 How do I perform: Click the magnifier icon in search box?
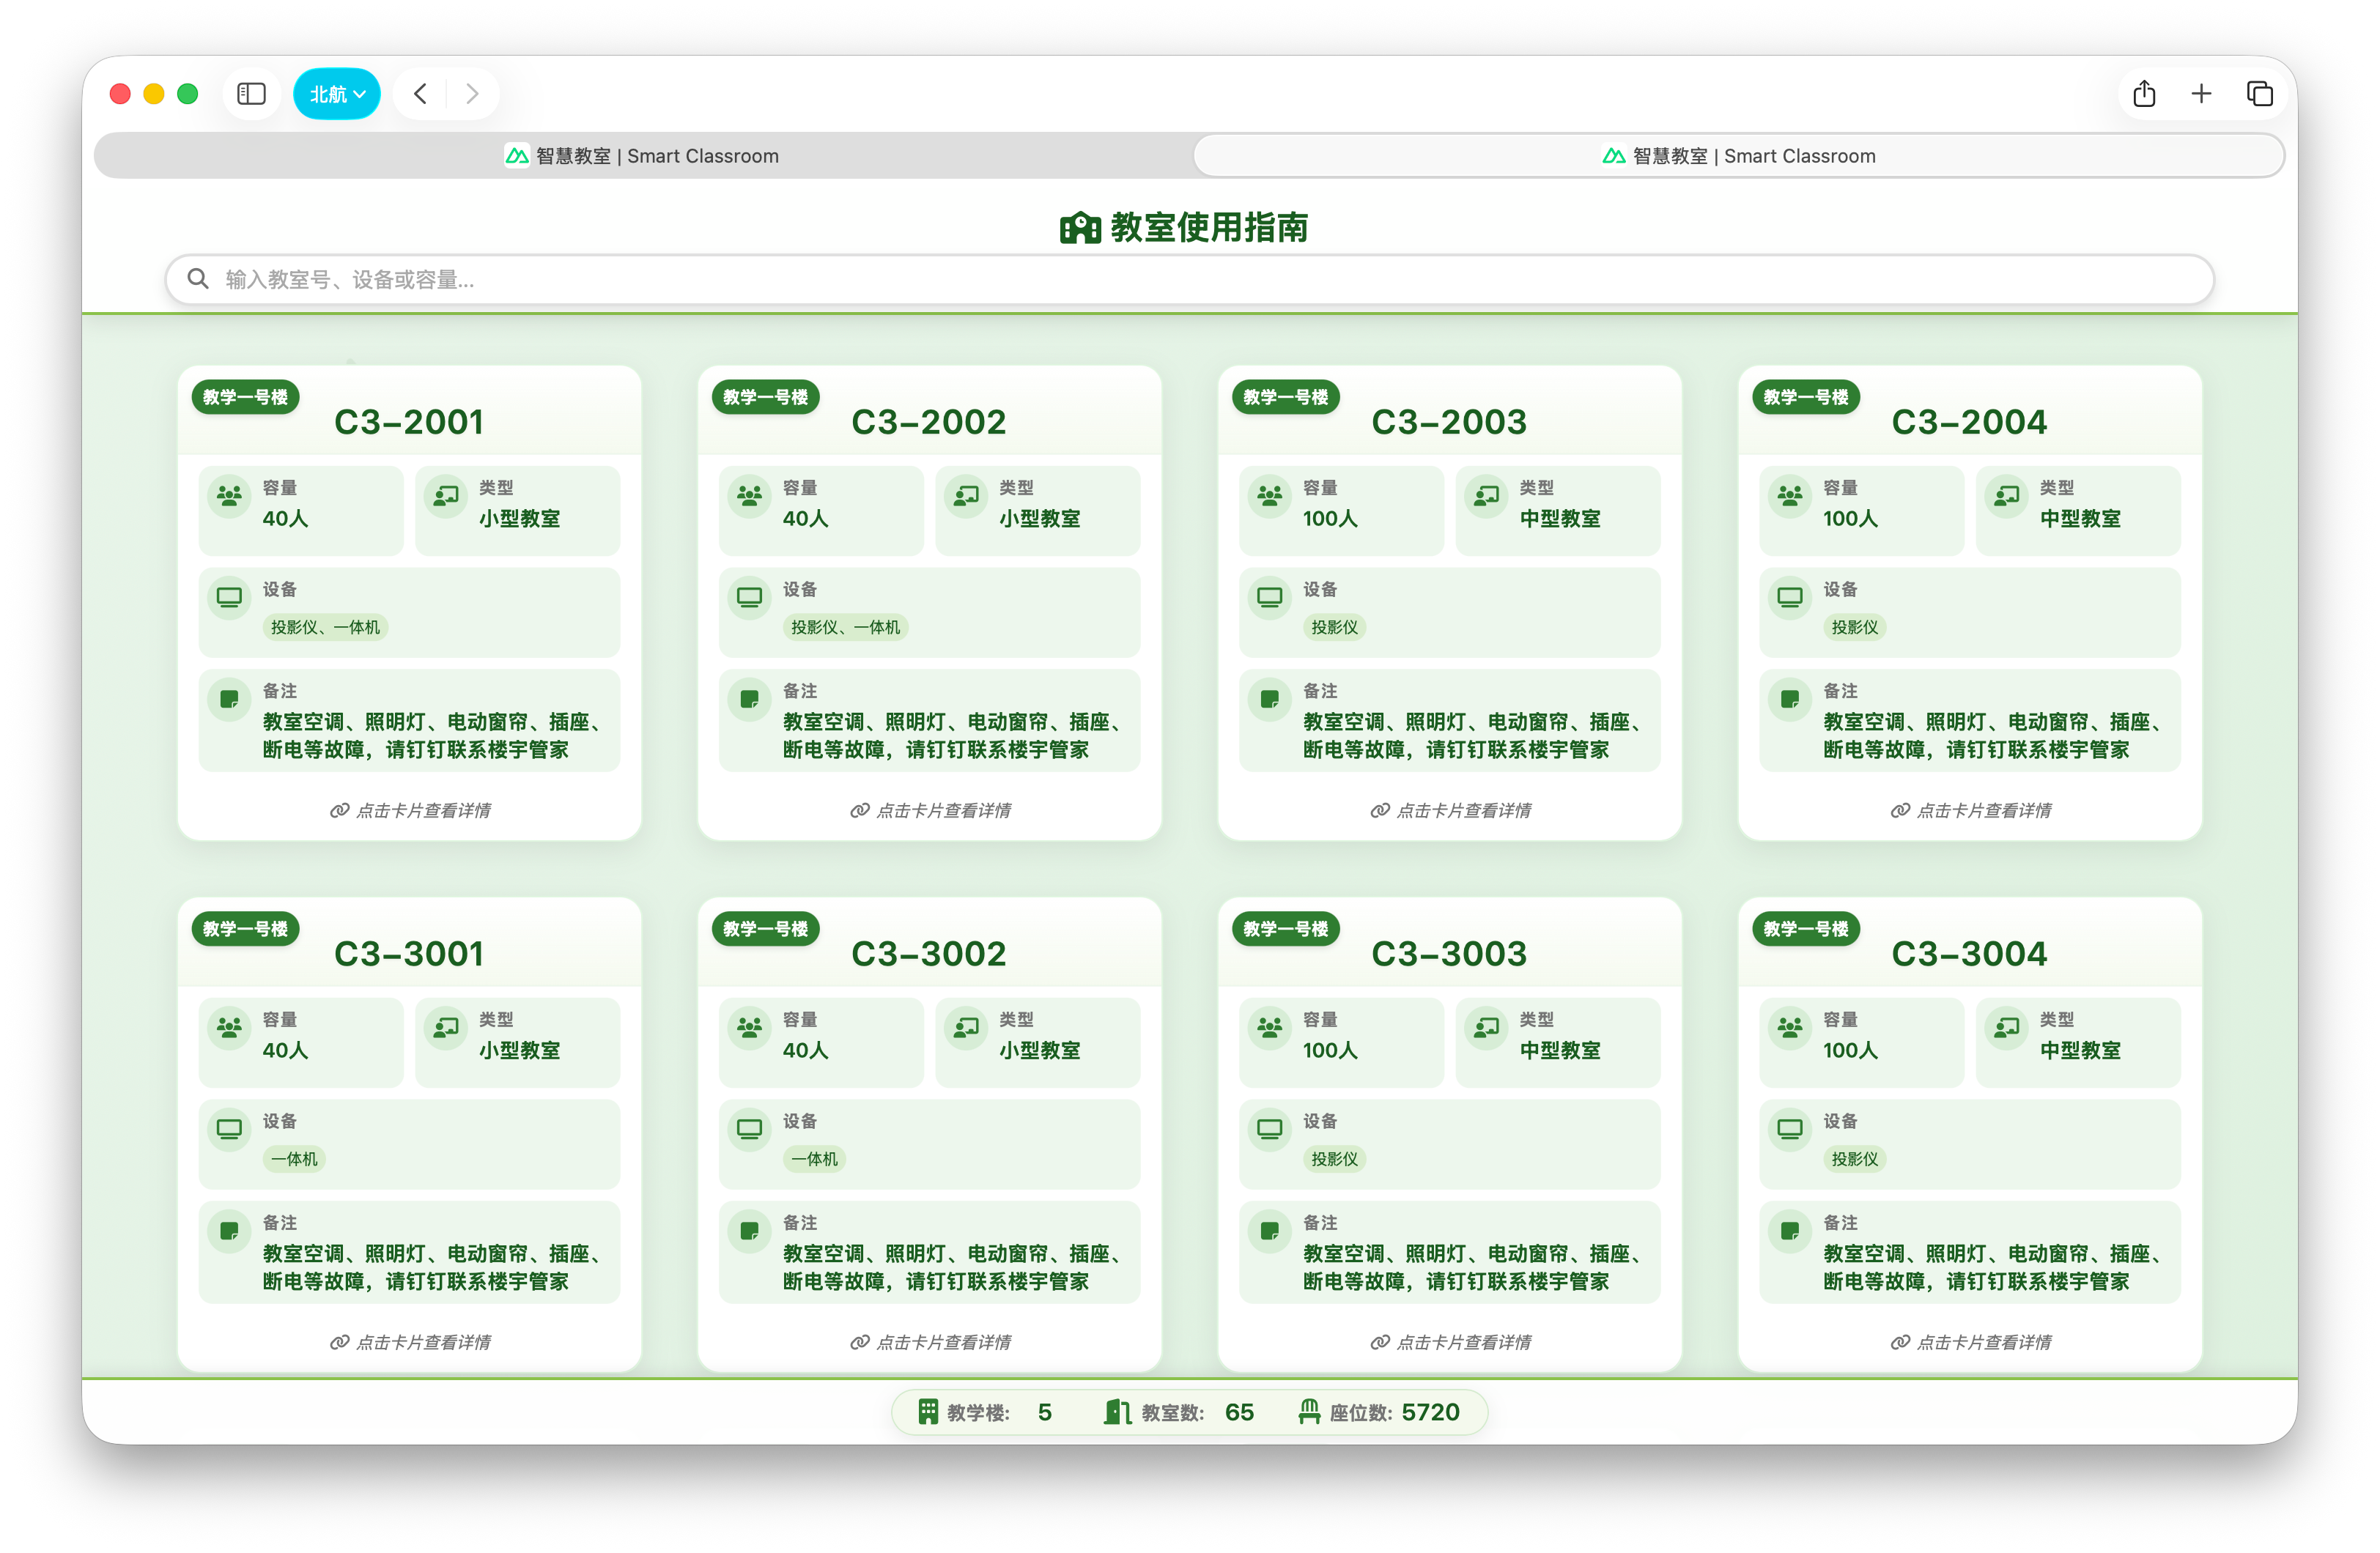(198, 279)
